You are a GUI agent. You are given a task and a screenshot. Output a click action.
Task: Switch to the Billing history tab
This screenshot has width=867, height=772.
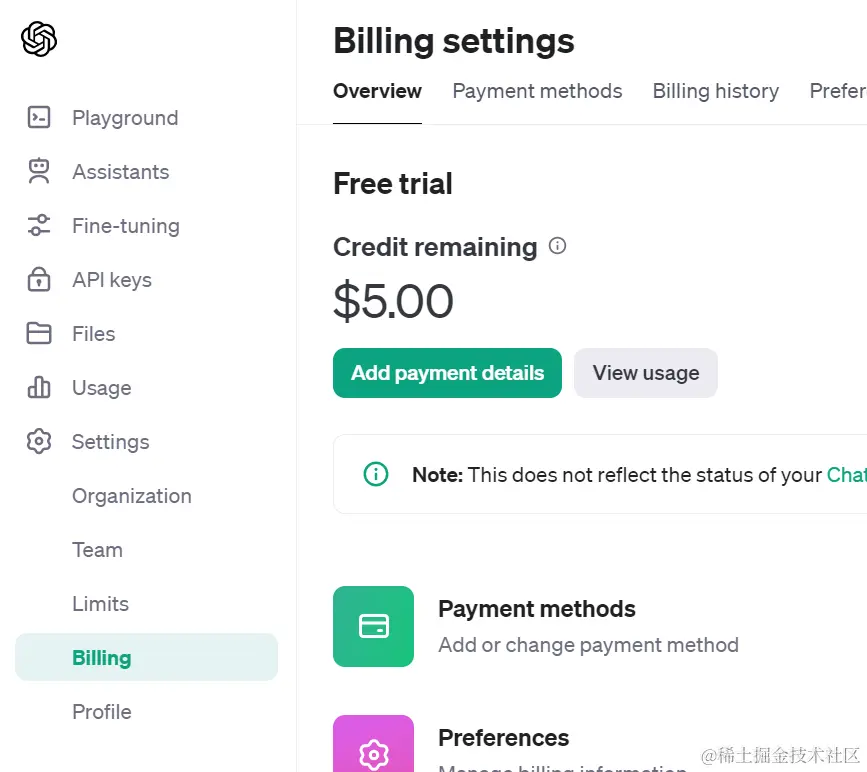coord(715,91)
